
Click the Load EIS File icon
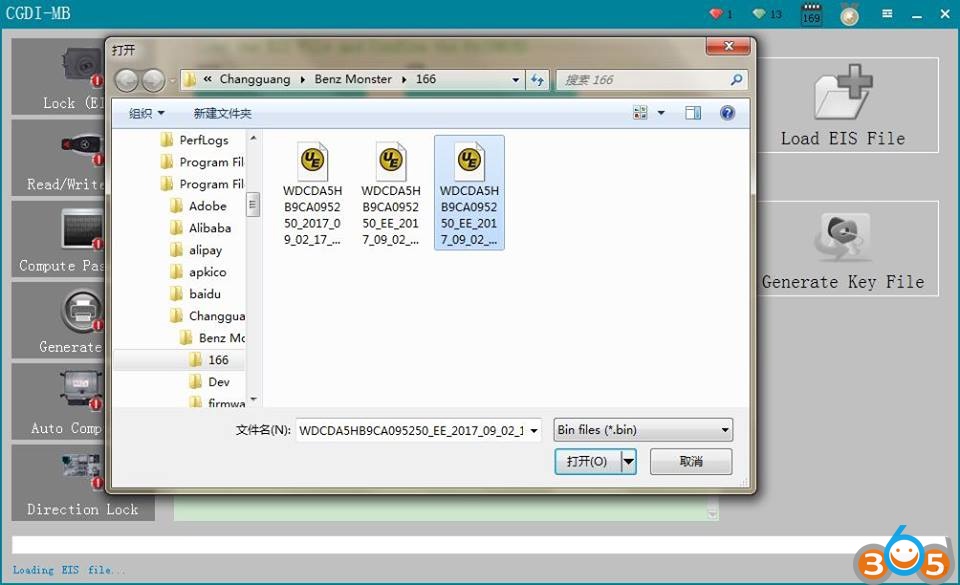pyautogui.click(x=843, y=97)
